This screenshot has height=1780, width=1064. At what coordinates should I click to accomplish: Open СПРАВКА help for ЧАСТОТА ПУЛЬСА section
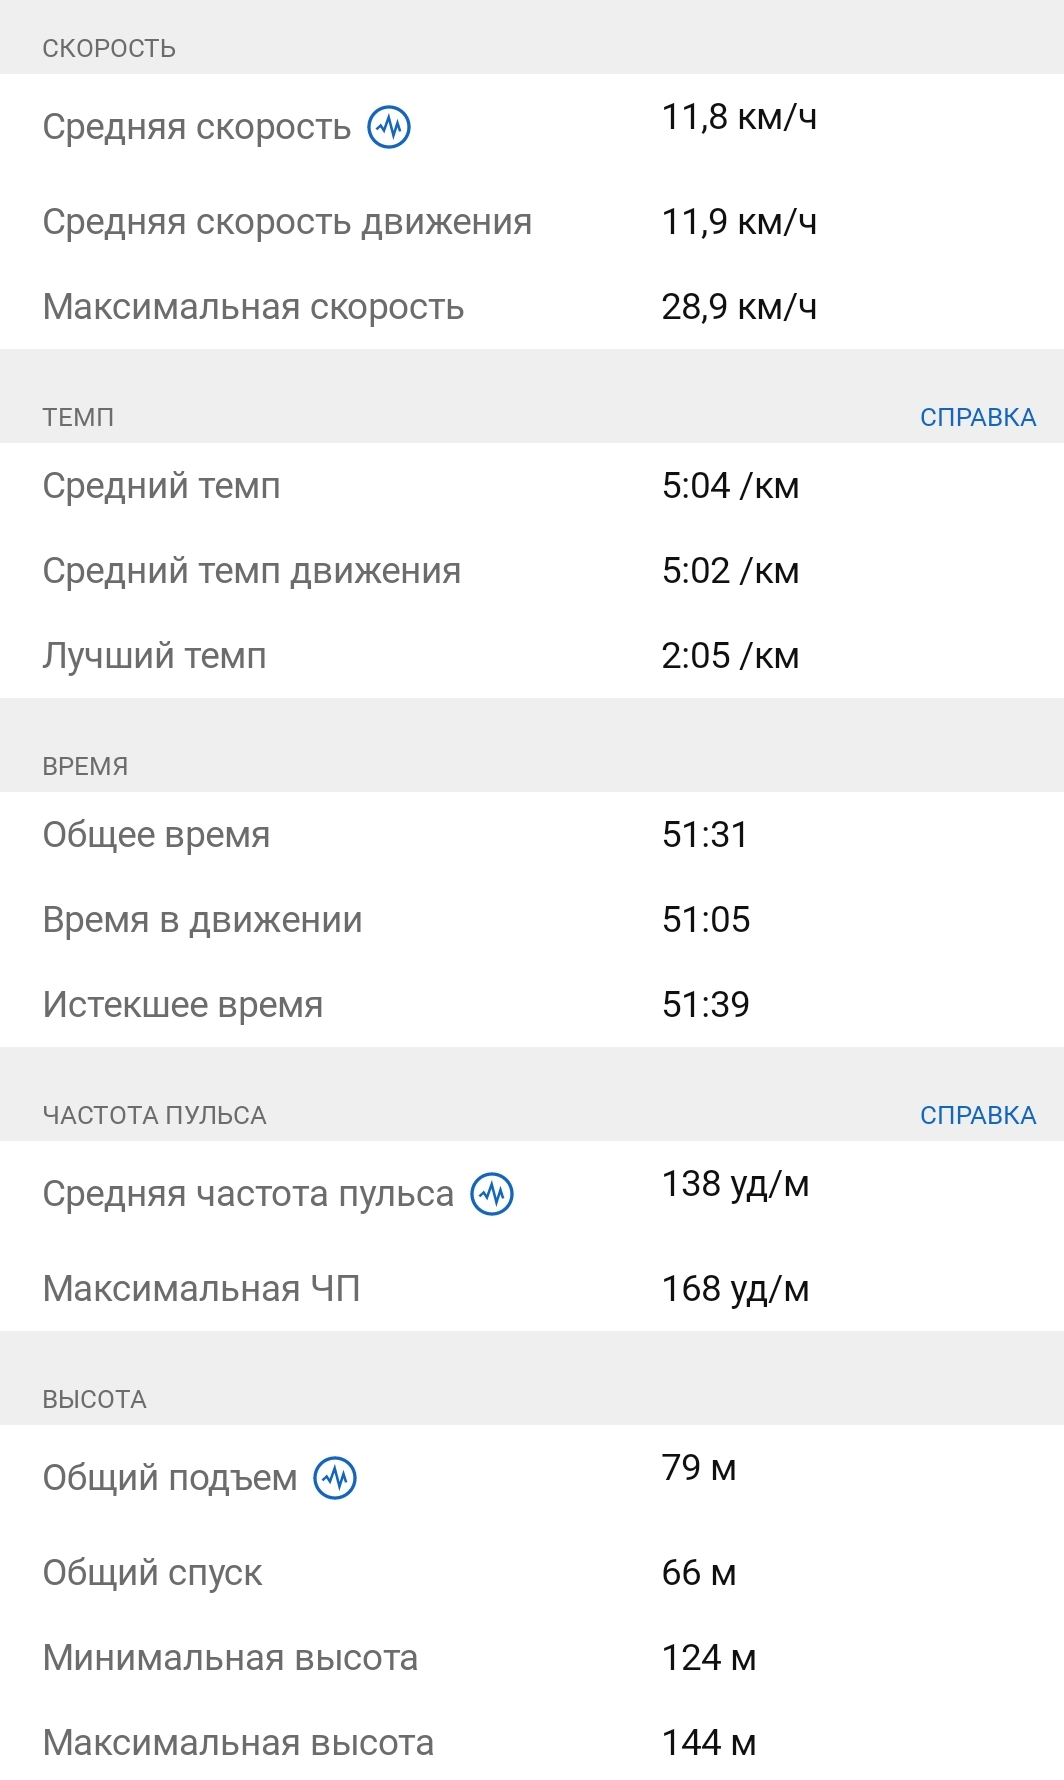(x=977, y=1115)
